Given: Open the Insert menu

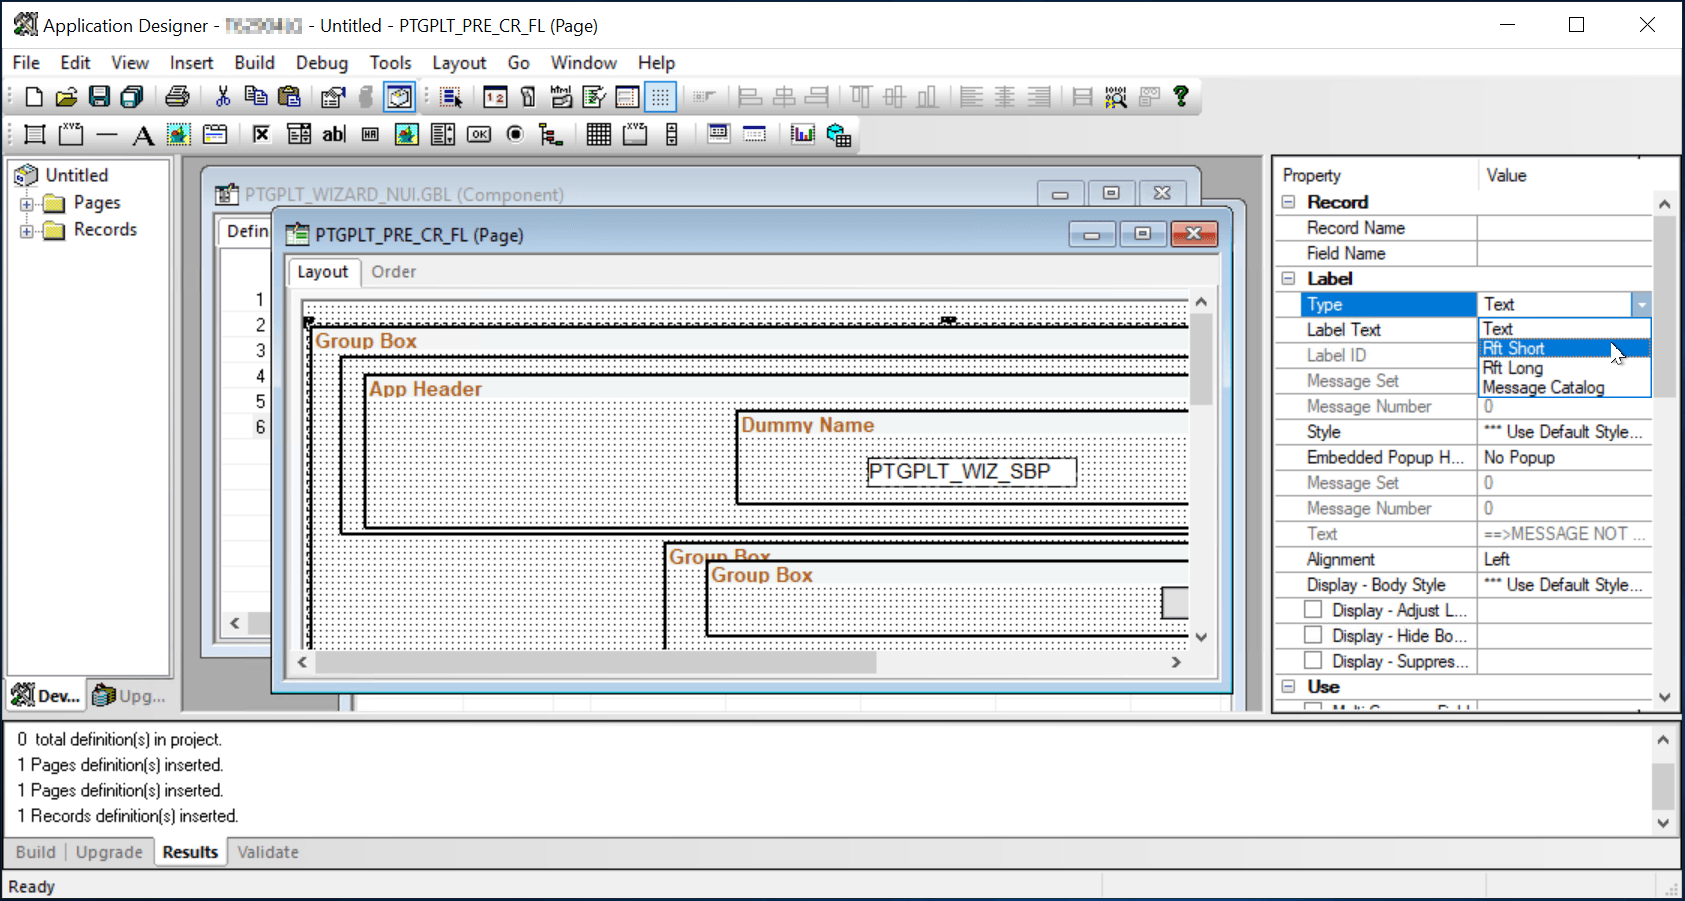Looking at the screenshot, I should (x=191, y=62).
